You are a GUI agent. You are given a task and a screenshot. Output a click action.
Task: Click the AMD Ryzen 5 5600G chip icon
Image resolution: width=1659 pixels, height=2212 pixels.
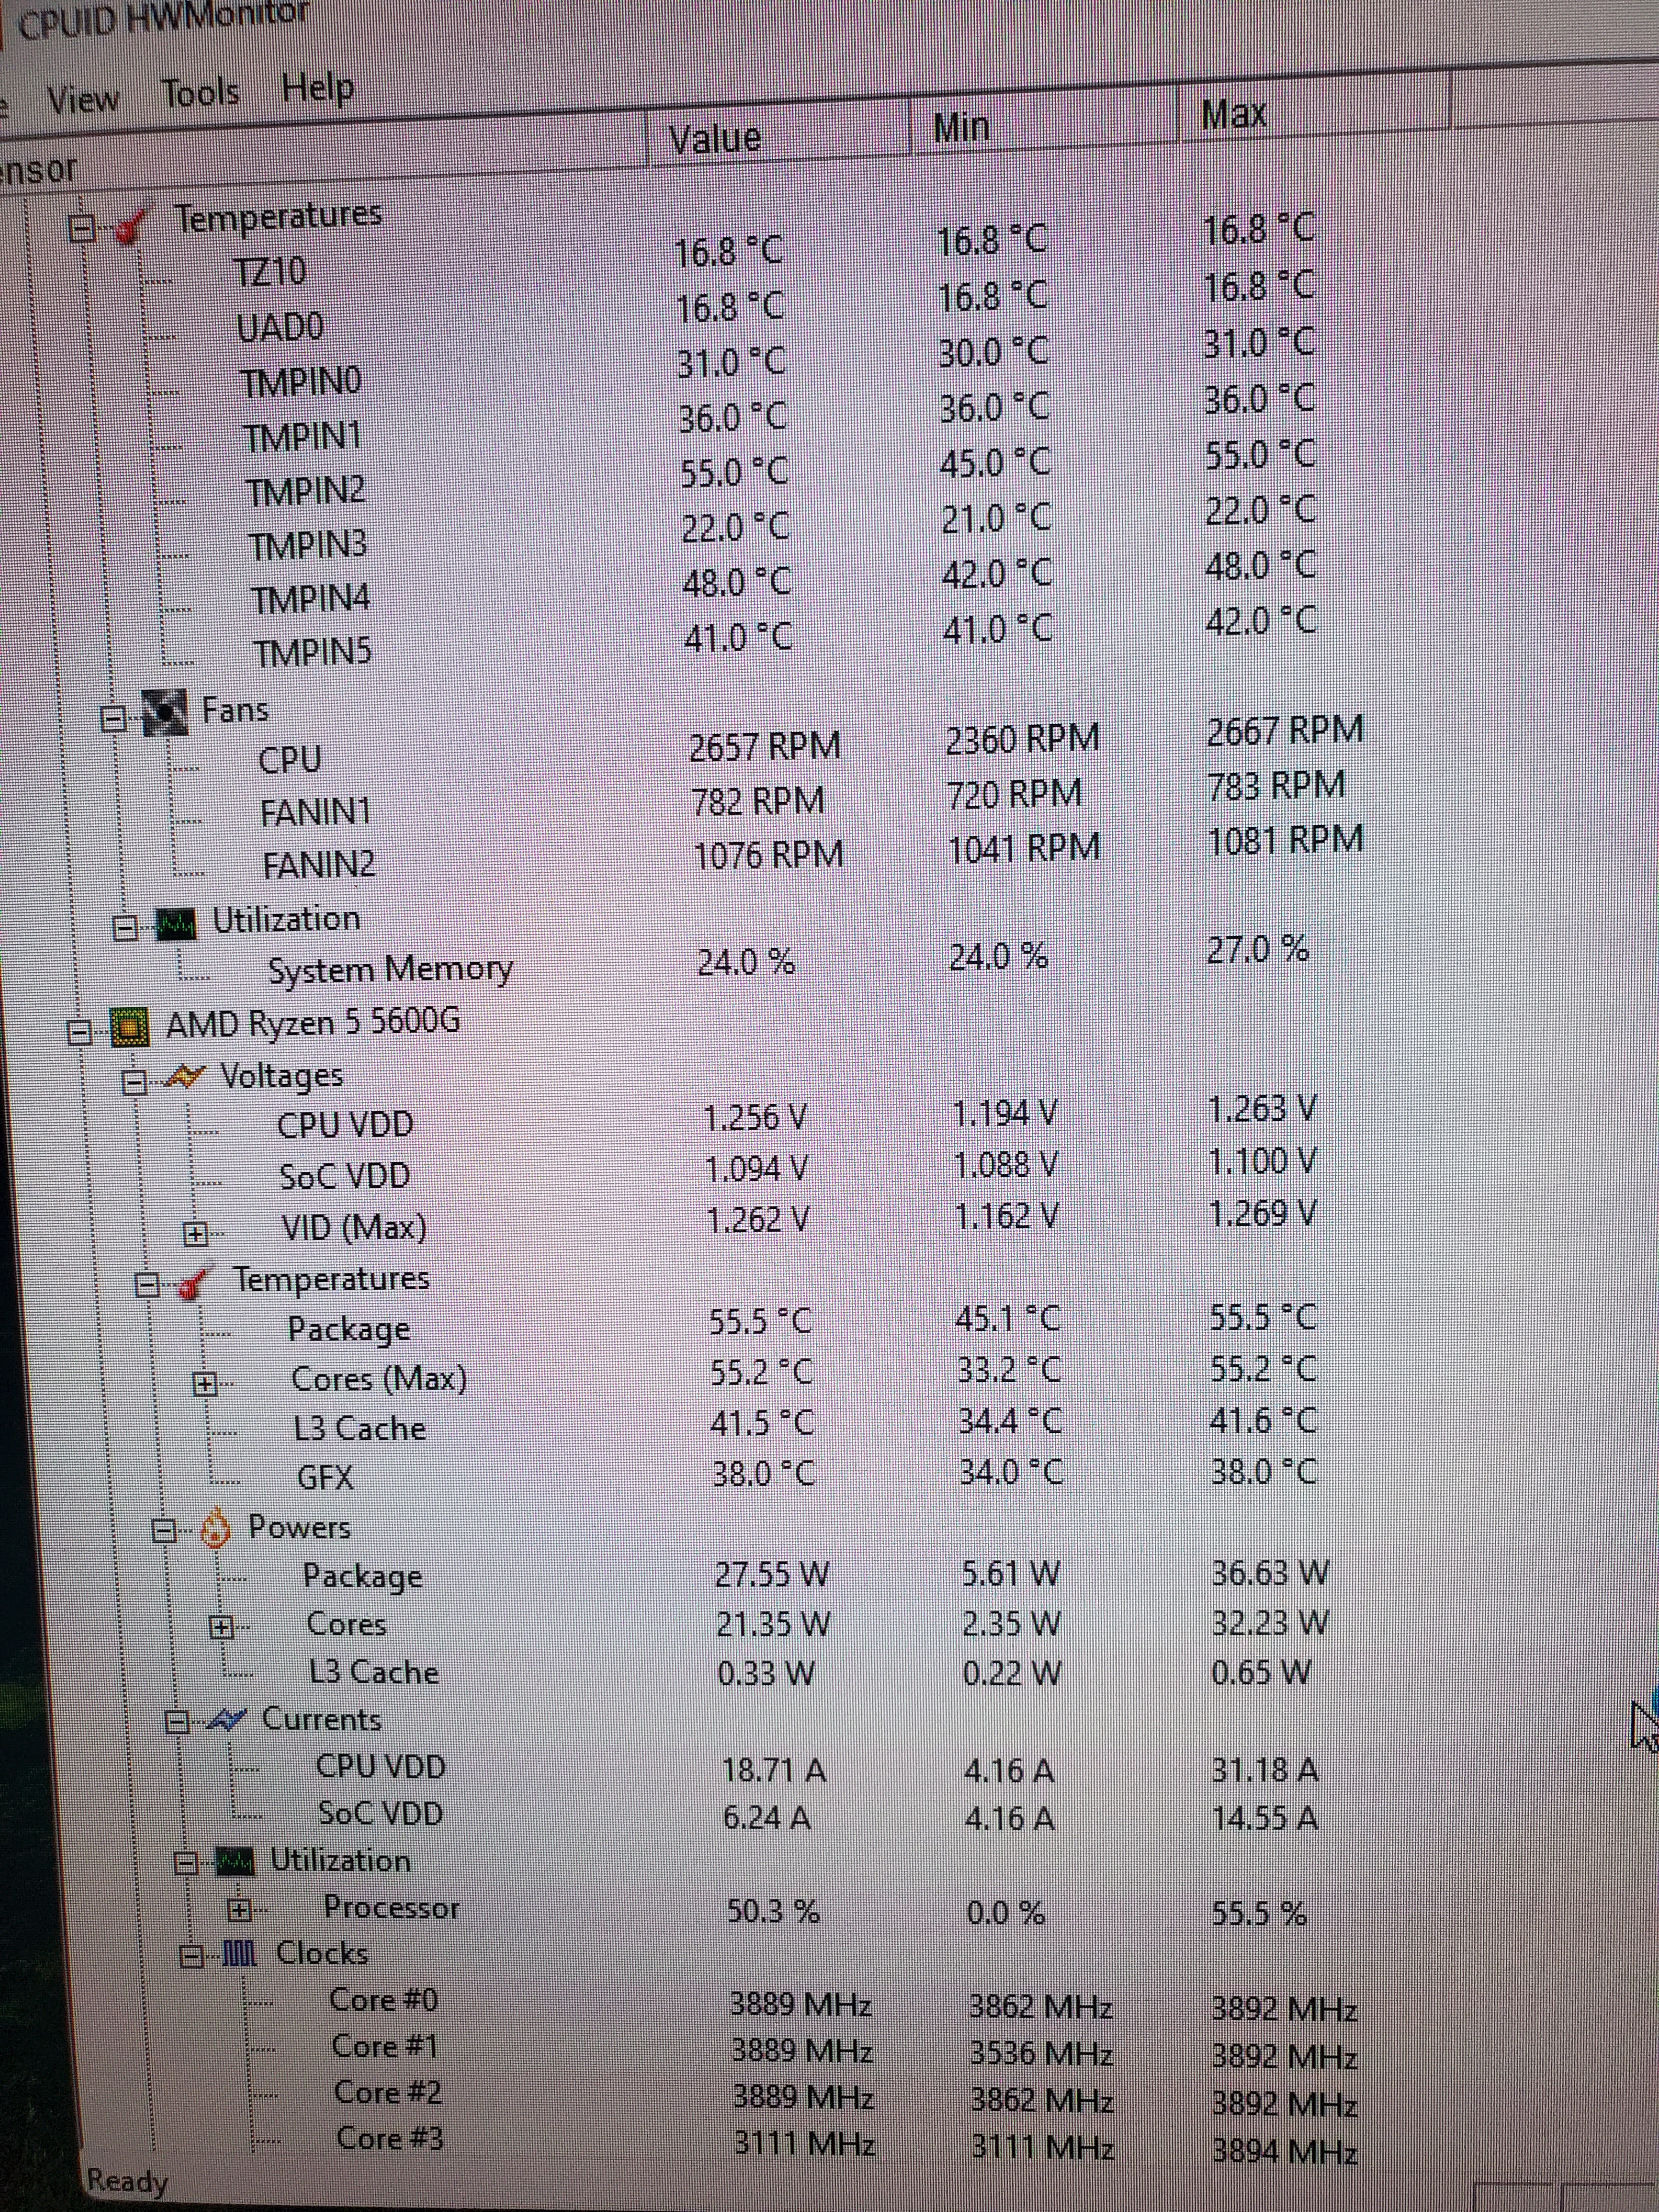point(130,1027)
